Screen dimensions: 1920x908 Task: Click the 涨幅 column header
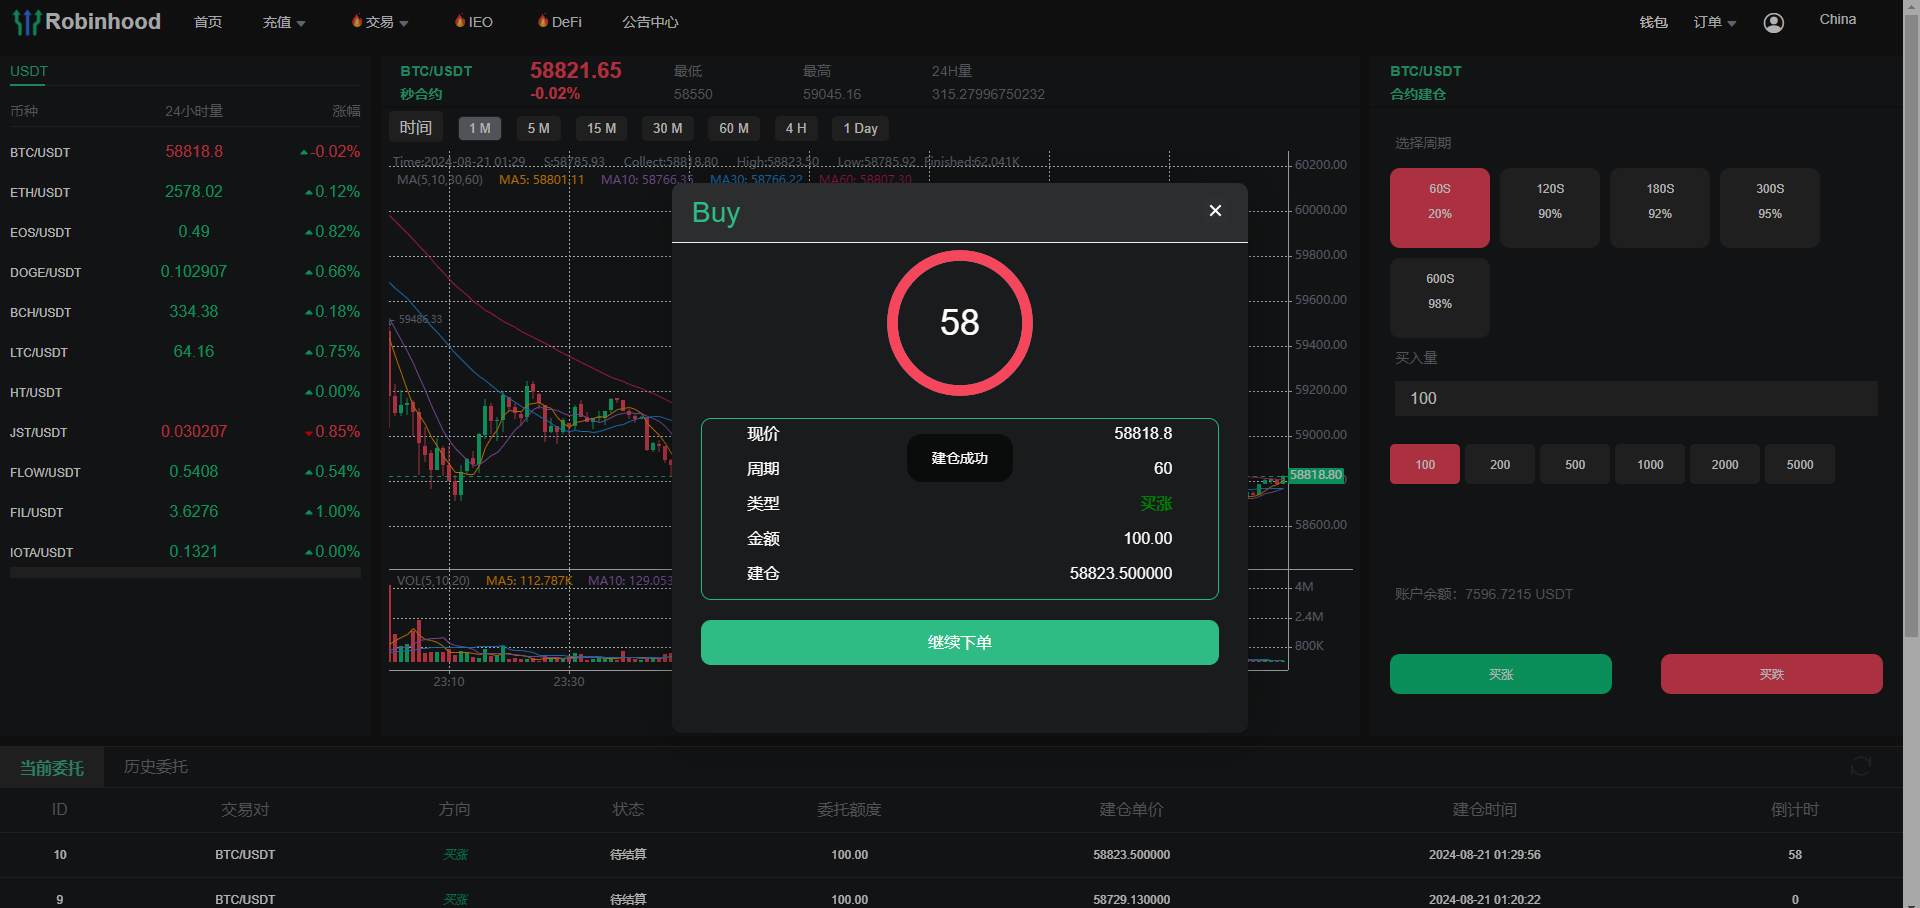tap(346, 111)
